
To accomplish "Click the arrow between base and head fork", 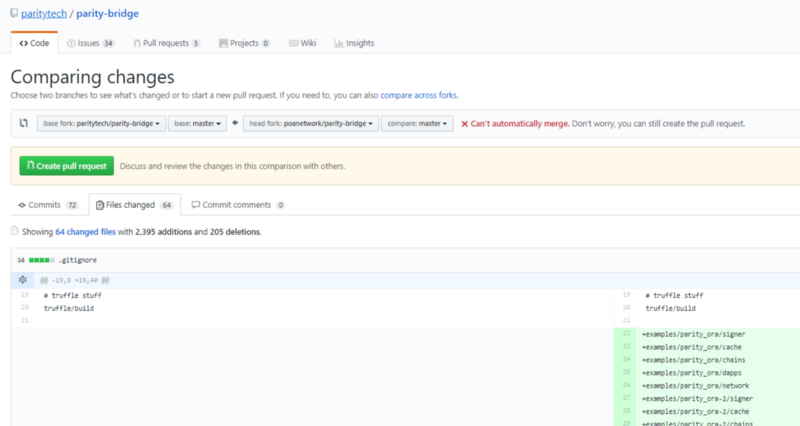I will click(235, 123).
